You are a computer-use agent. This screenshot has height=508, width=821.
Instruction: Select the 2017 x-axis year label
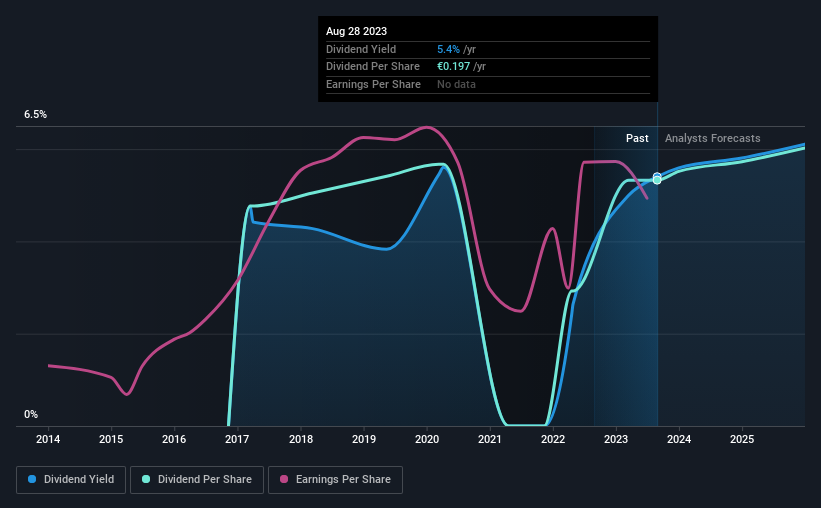[237, 439]
